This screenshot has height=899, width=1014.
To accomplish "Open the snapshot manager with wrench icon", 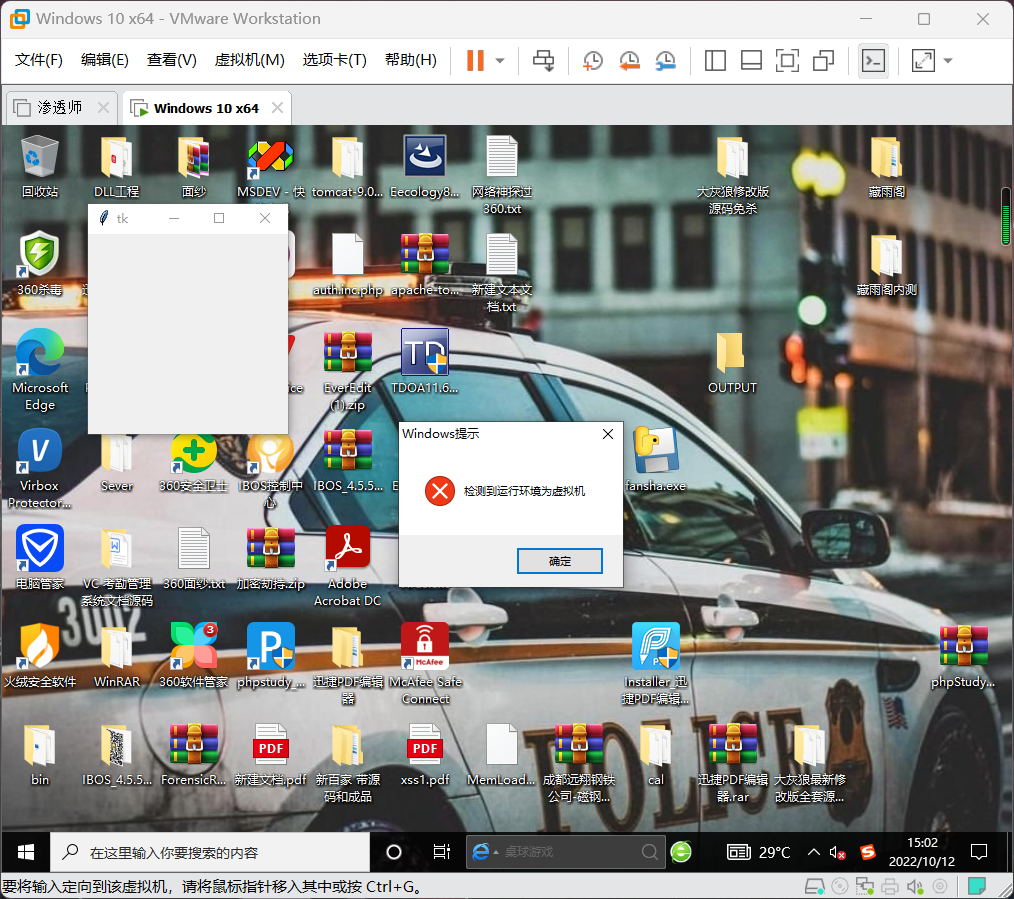I will (665, 61).
